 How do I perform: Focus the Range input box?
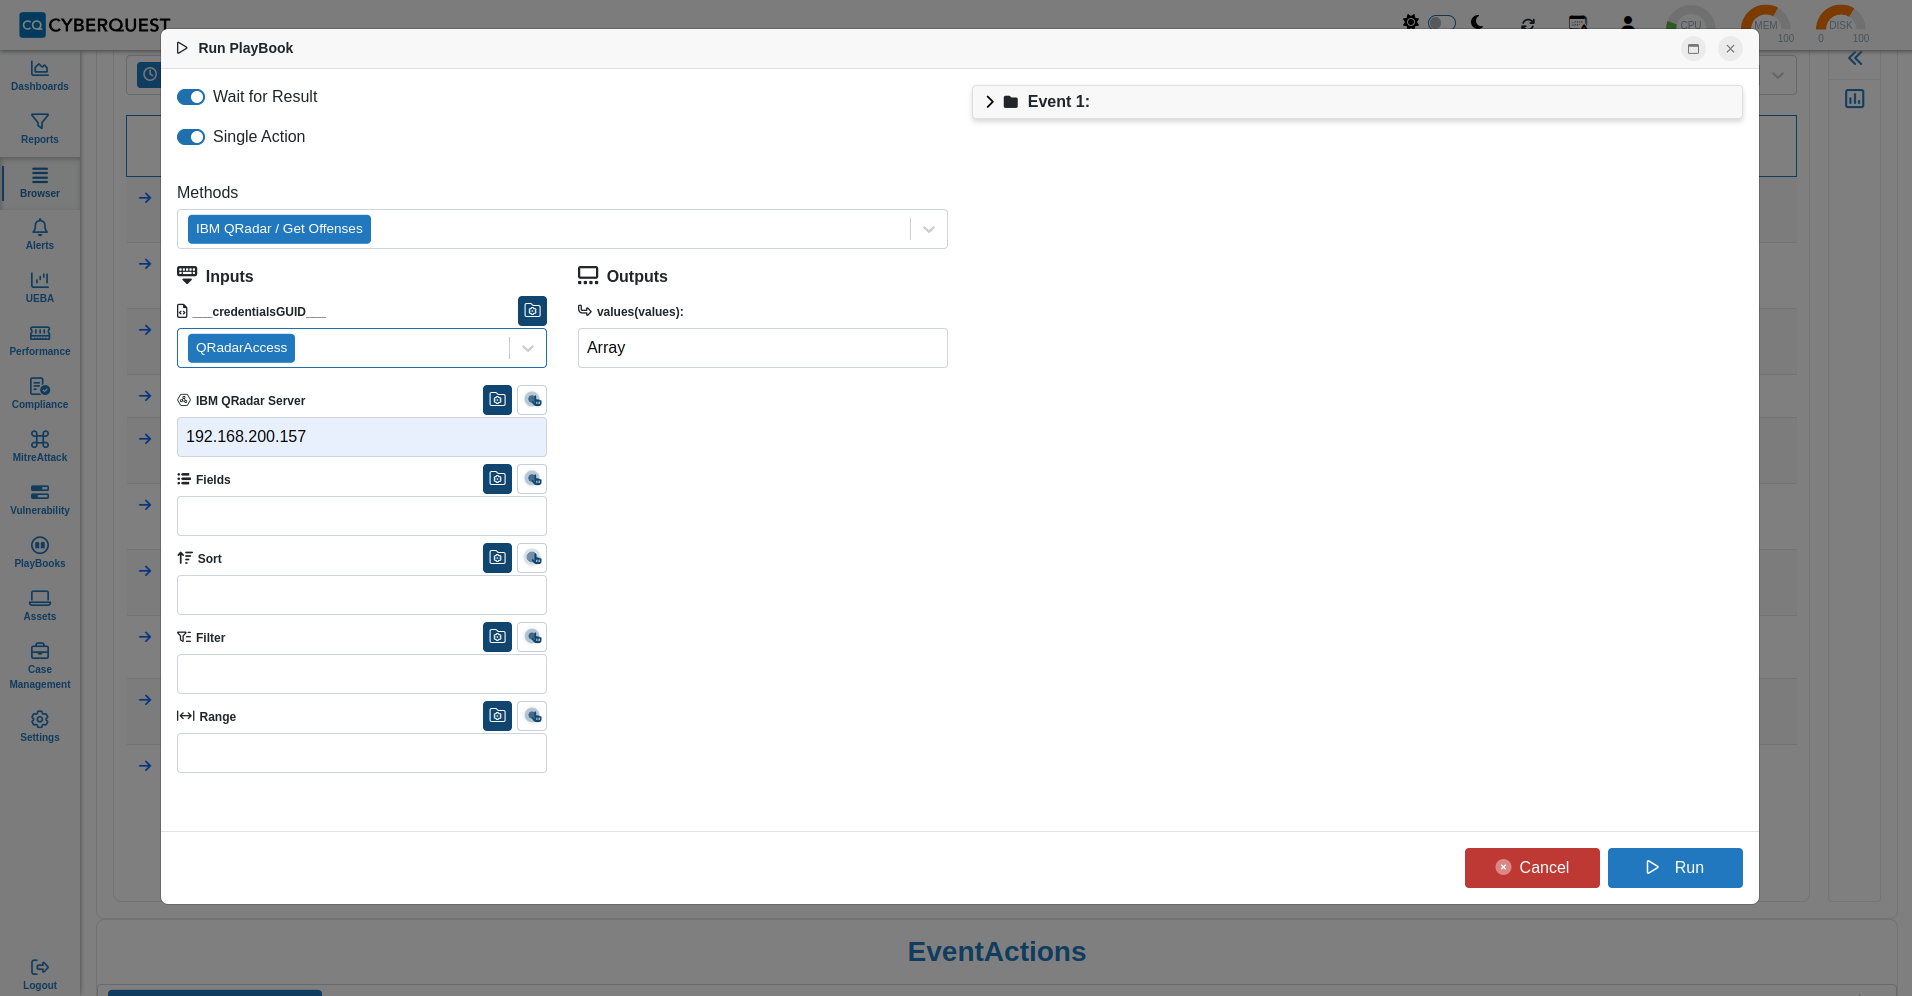pos(362,753)
